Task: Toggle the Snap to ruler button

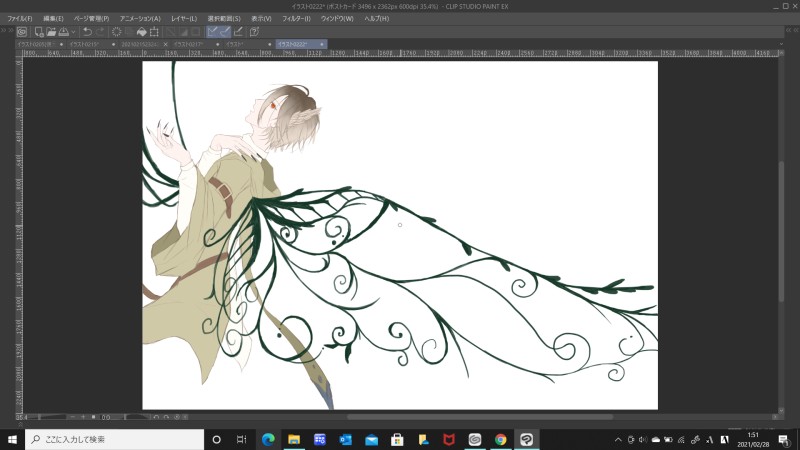Action: [212, 31]
